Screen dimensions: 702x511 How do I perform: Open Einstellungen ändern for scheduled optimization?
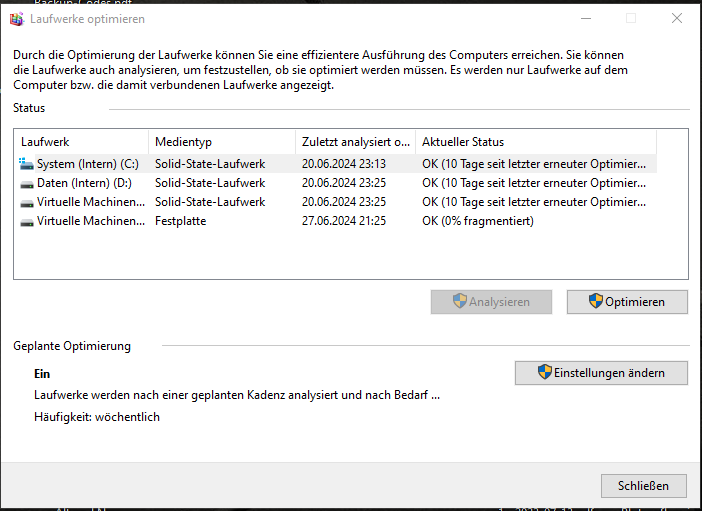pos(601,373)
